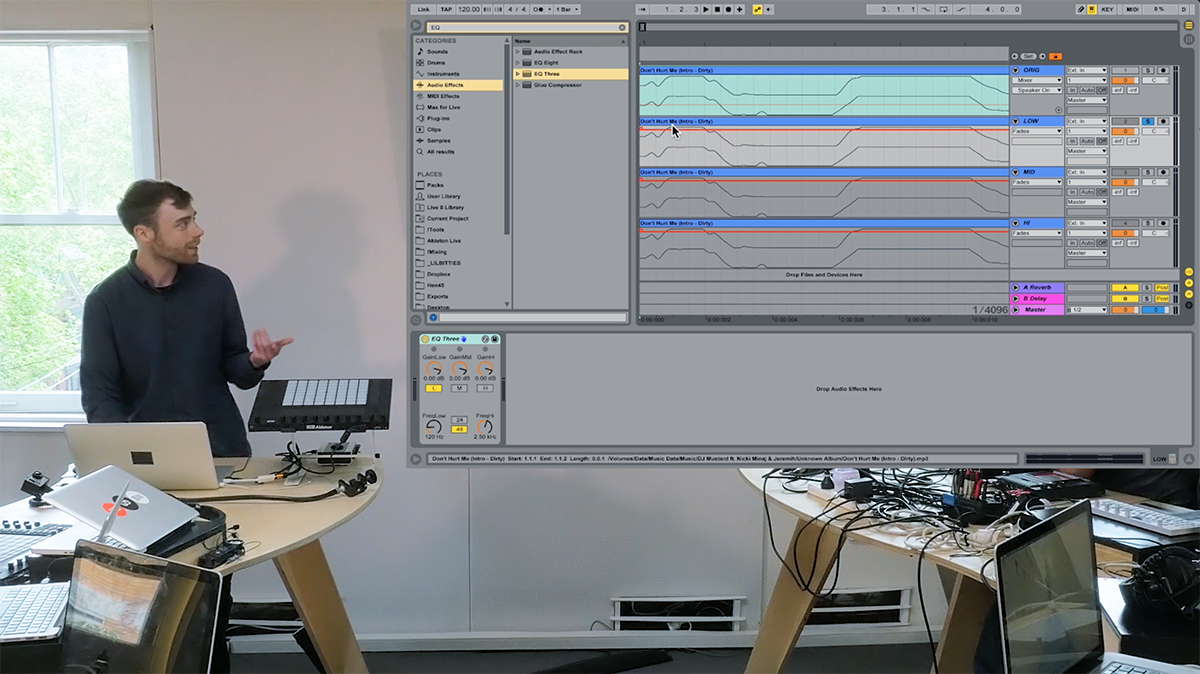Viewport: 1200px width, 674px height.
Task: Open LOW track Fades chooser
Action: [x=1037, y=131]
